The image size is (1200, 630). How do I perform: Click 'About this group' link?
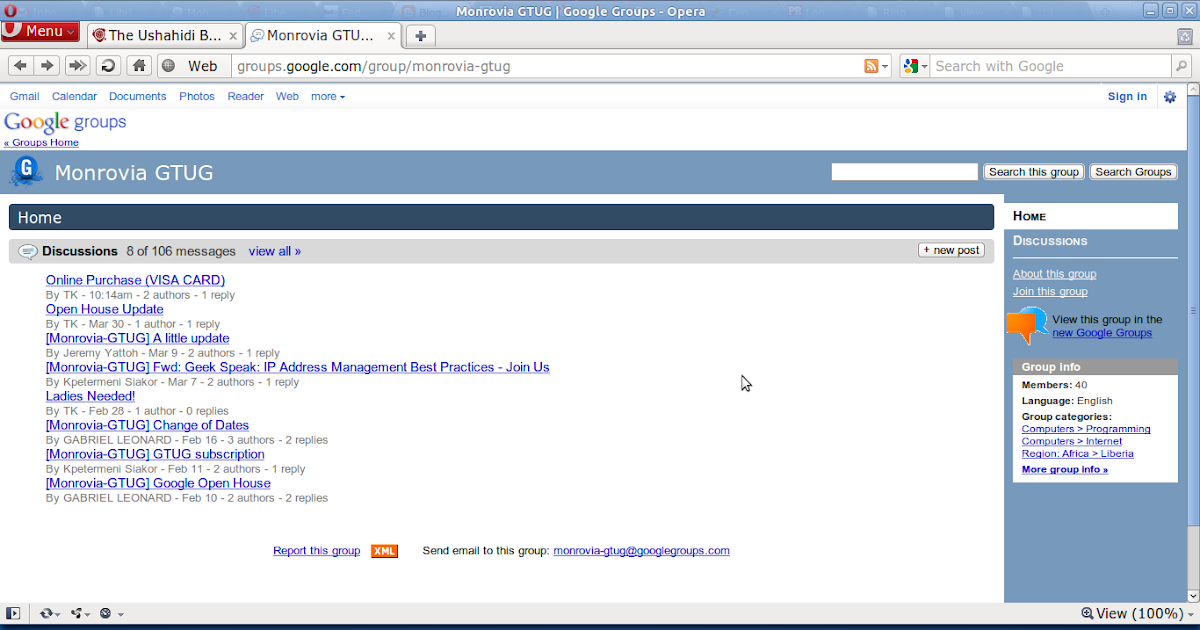(1054, 274)
